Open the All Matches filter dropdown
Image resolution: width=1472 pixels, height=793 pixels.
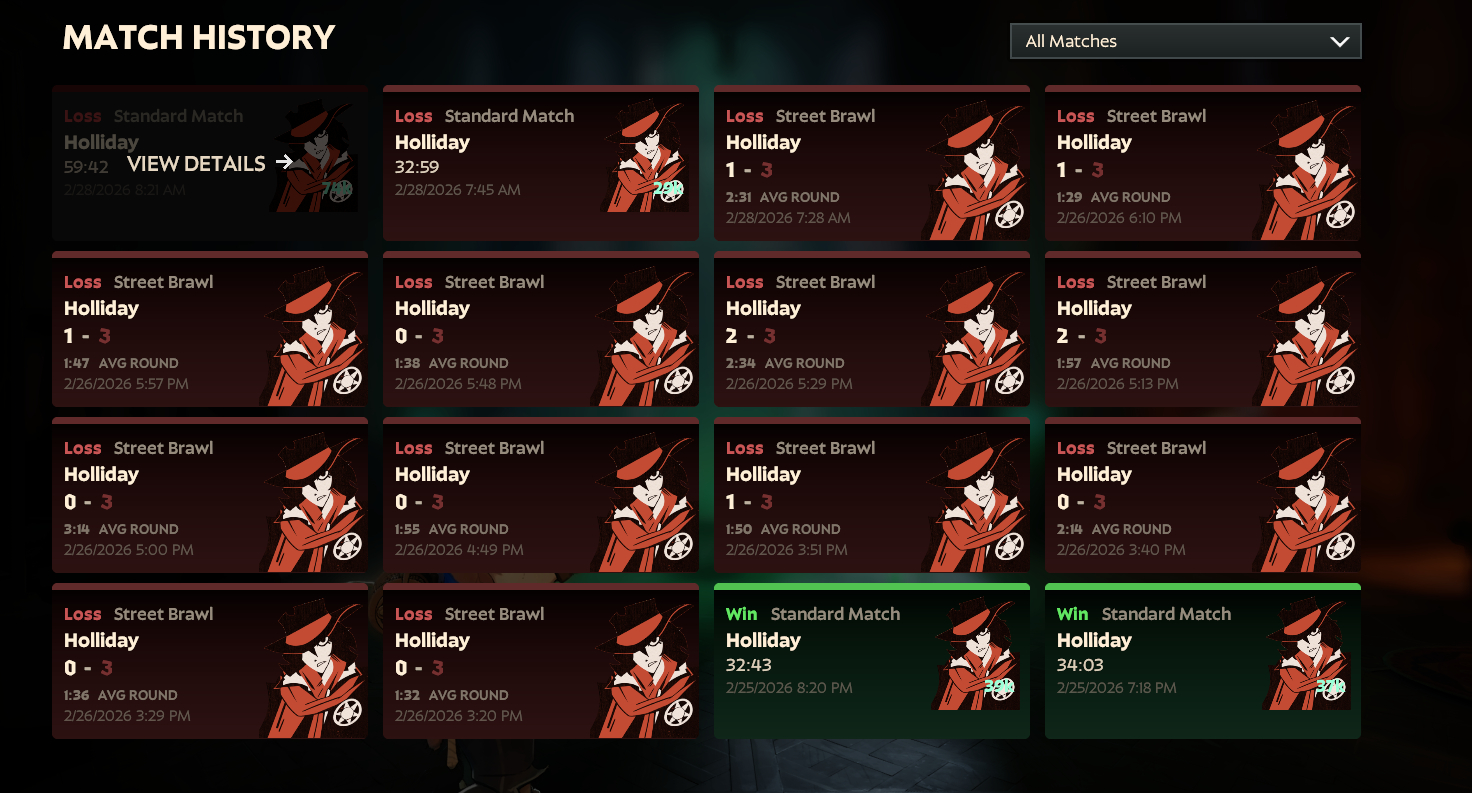coord(1185,41)
